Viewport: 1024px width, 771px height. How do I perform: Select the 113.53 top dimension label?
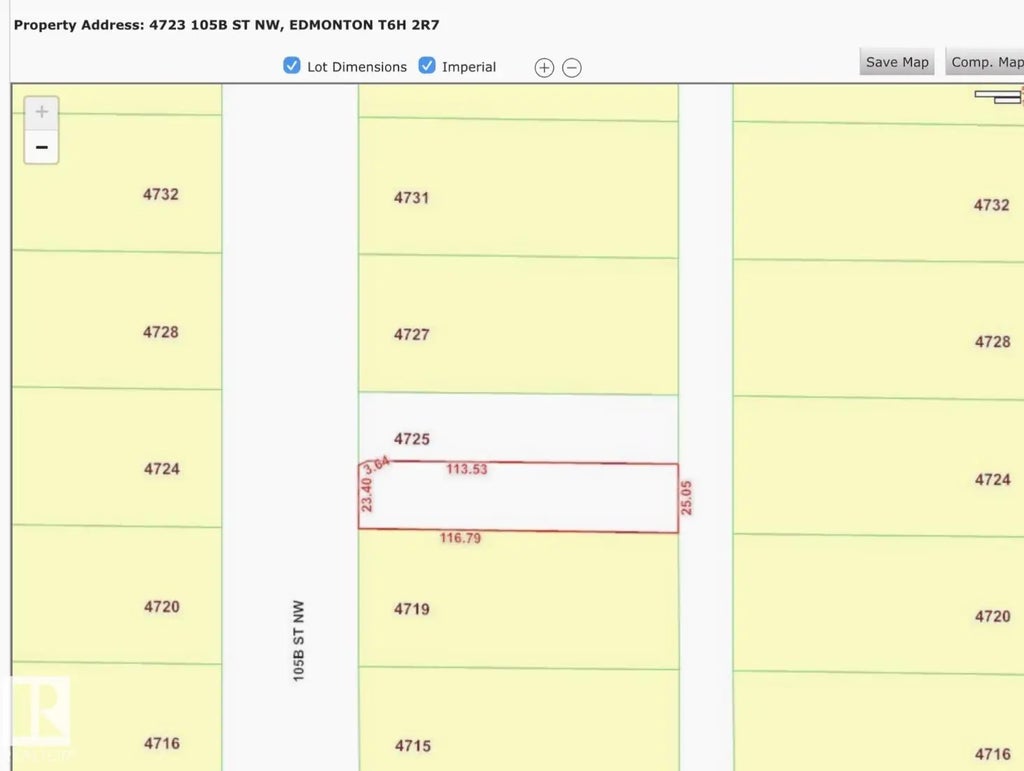tap(466, 469)
